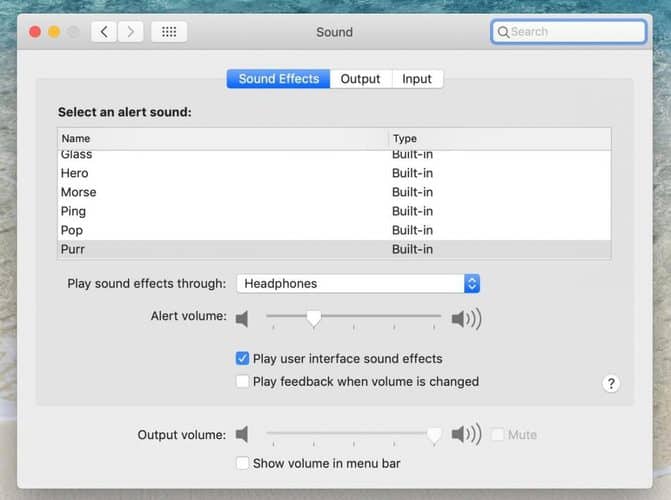Show all preferences via grid icon

tap(169, 32)
